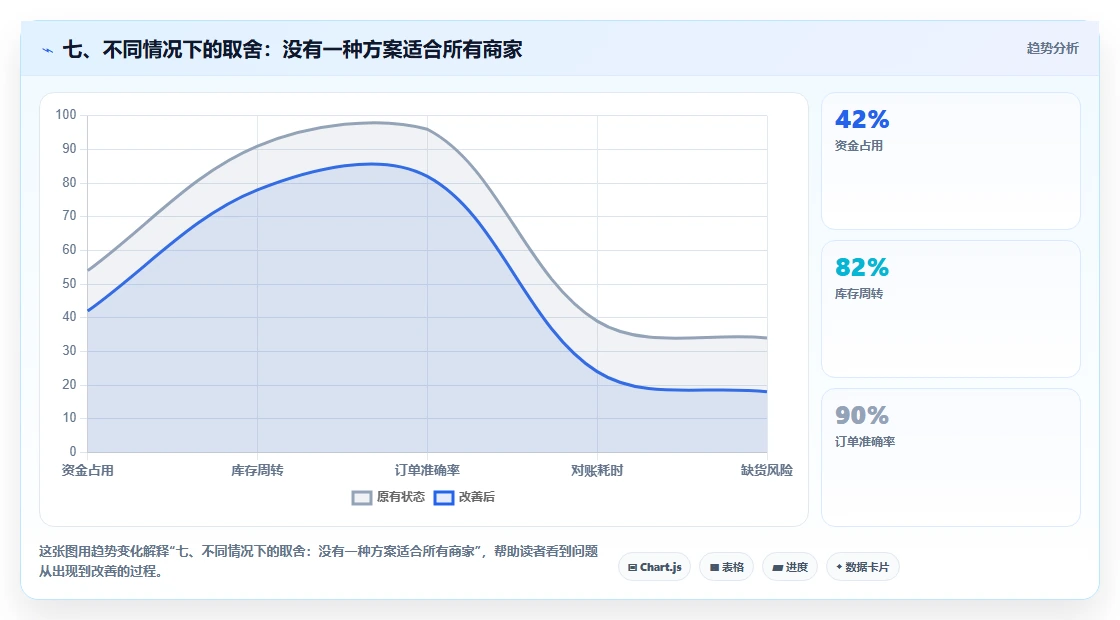Click the 趋势分析 label in header

pyautogui.click(x=1052, y=49)
